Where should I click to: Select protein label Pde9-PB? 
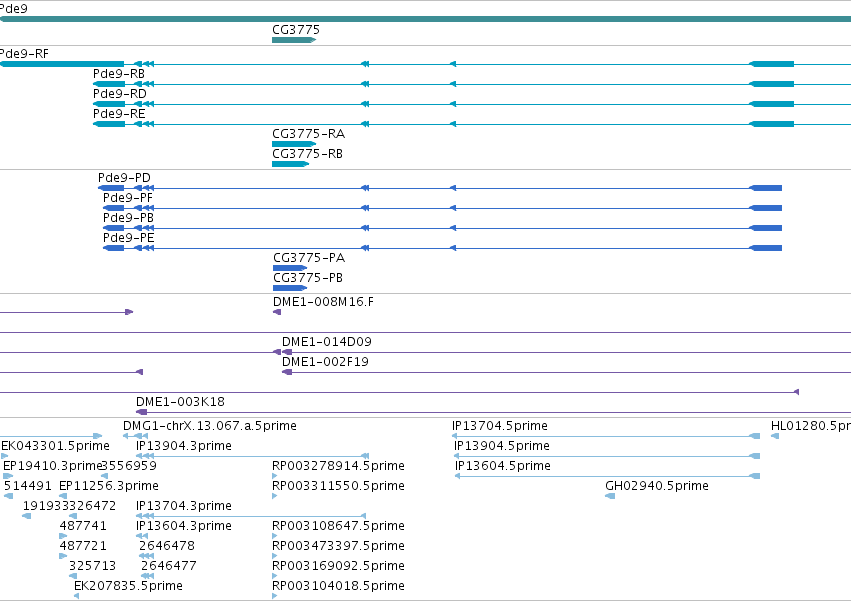129,218
